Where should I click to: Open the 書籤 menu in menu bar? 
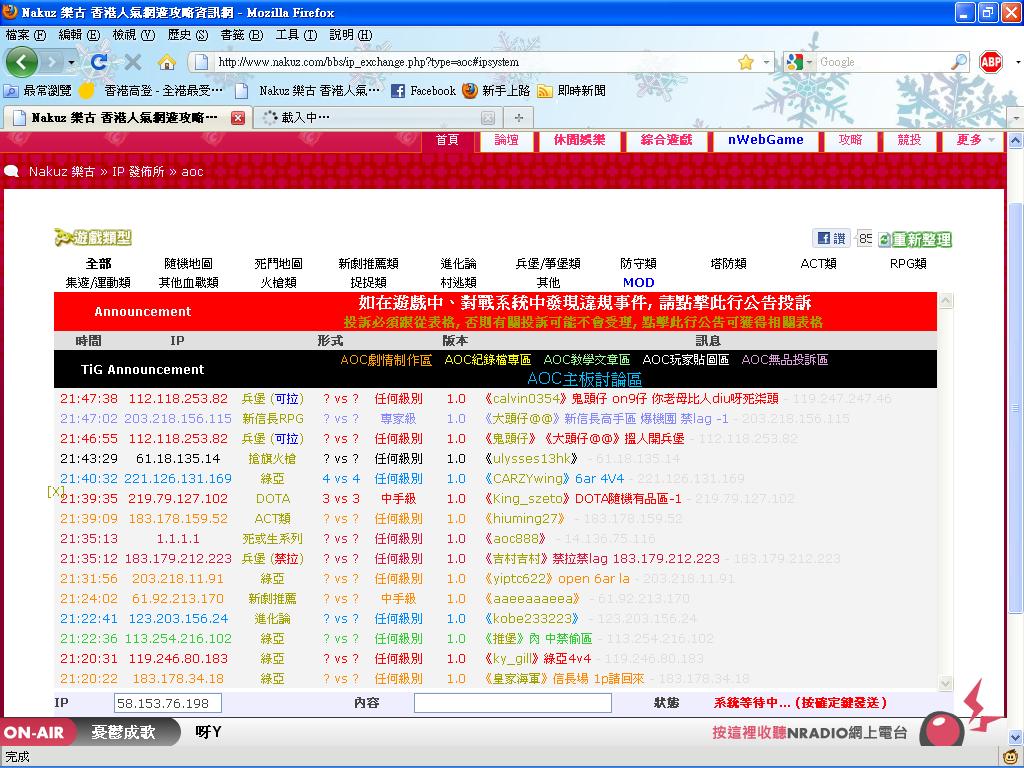tap(240, 34)
